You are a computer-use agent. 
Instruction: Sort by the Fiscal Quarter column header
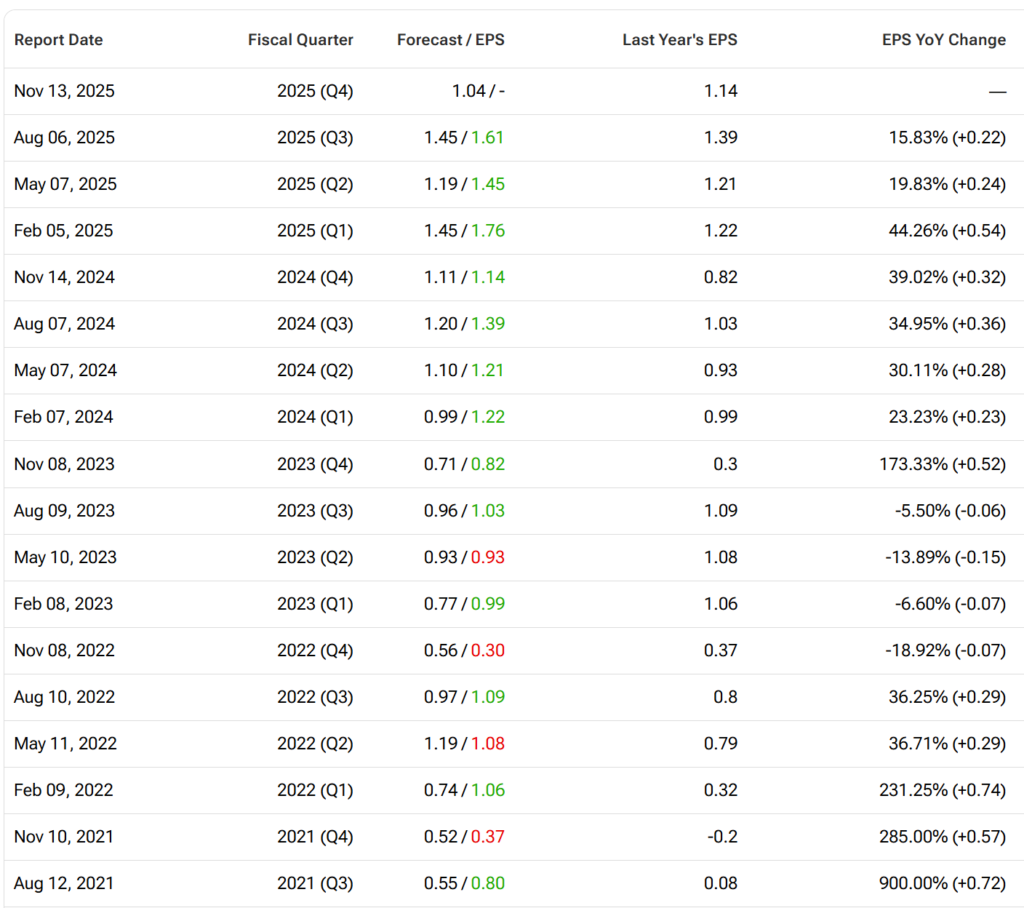click(x=300, y=40)
